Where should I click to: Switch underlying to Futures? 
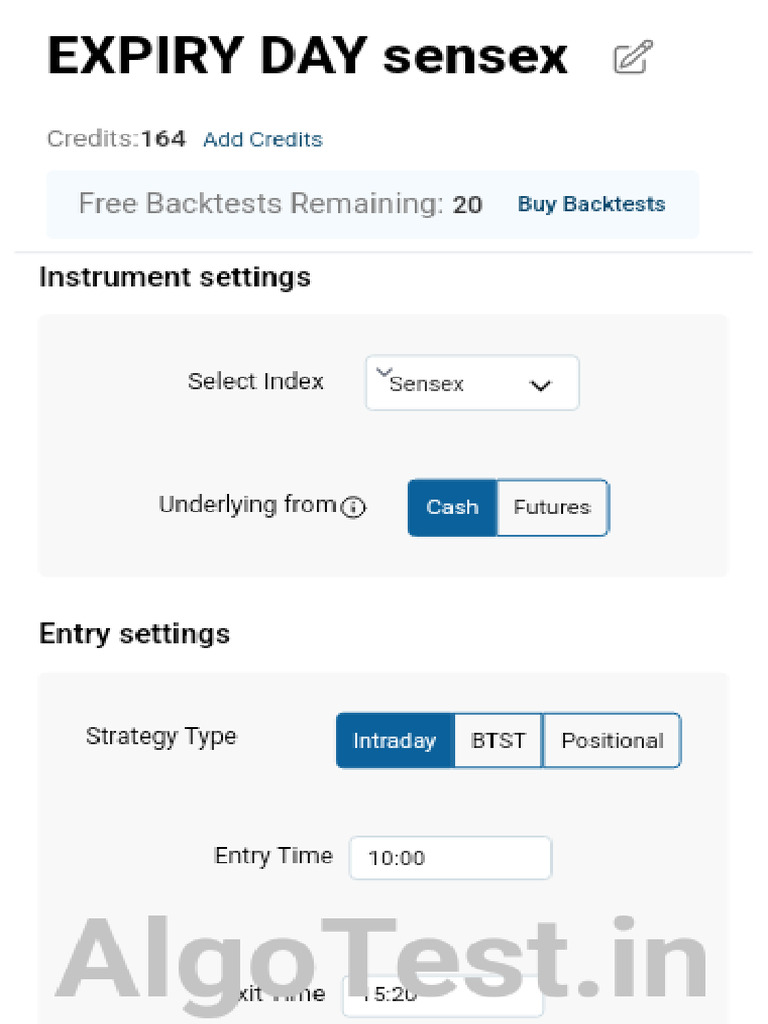coord(552,508)
